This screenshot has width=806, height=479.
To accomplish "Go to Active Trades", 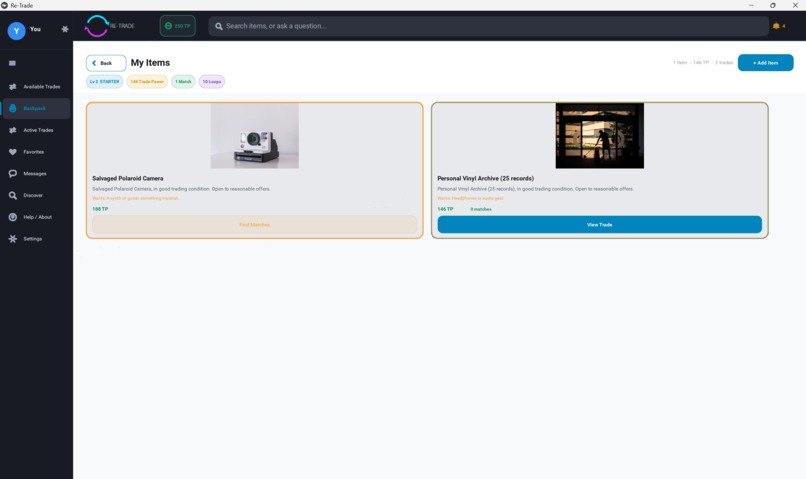I will (36, 131).
